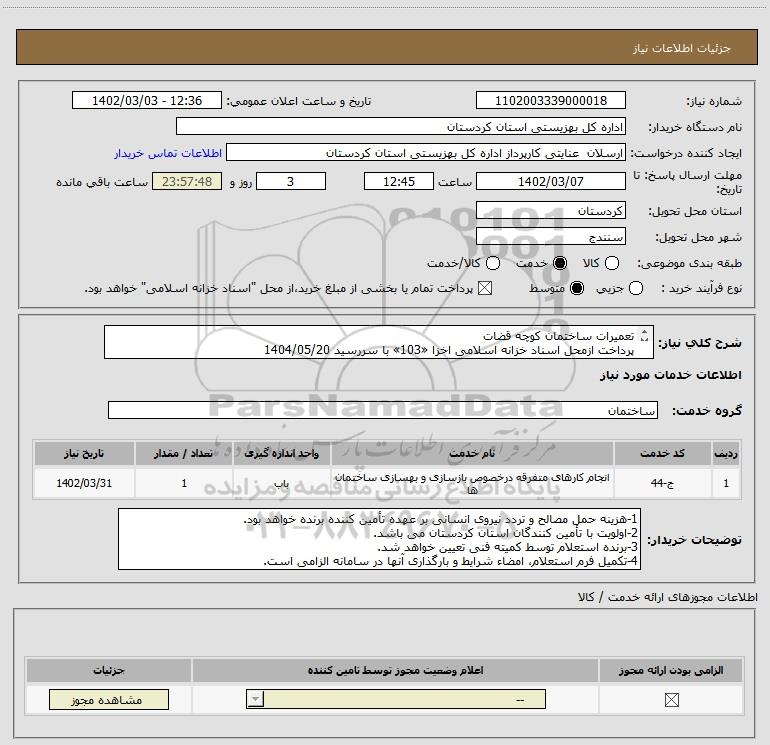Click the service name cell about building renovation
This screenshot has width=770, height=745.
pos(472,483)
